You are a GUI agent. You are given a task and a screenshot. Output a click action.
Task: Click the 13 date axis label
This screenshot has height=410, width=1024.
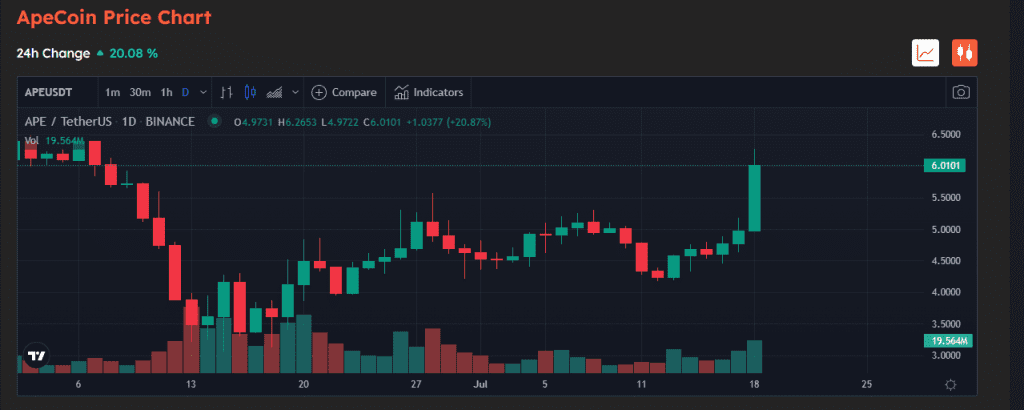click(x=191, y=384)
